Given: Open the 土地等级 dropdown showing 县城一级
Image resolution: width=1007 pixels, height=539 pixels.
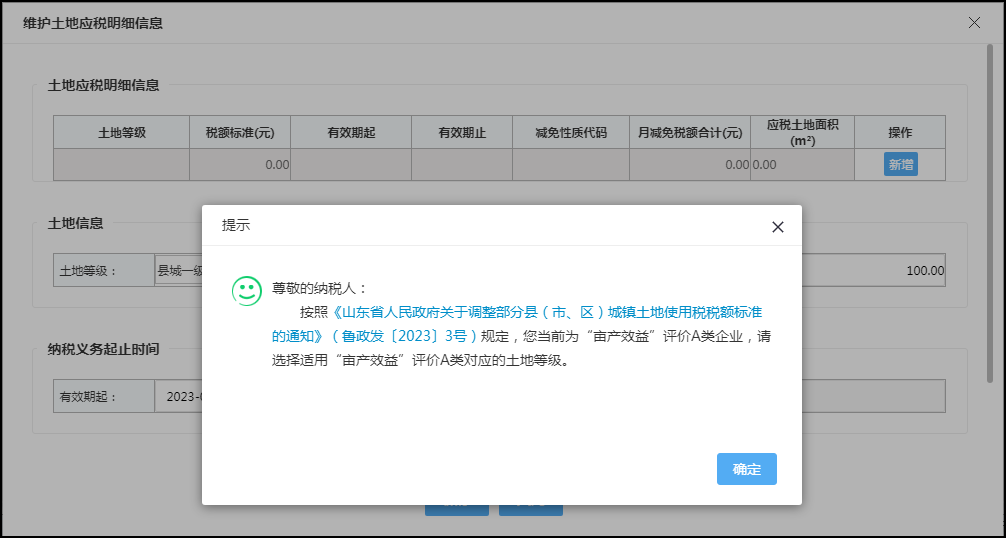Looking at the screenshot, I should coord(179,270).
